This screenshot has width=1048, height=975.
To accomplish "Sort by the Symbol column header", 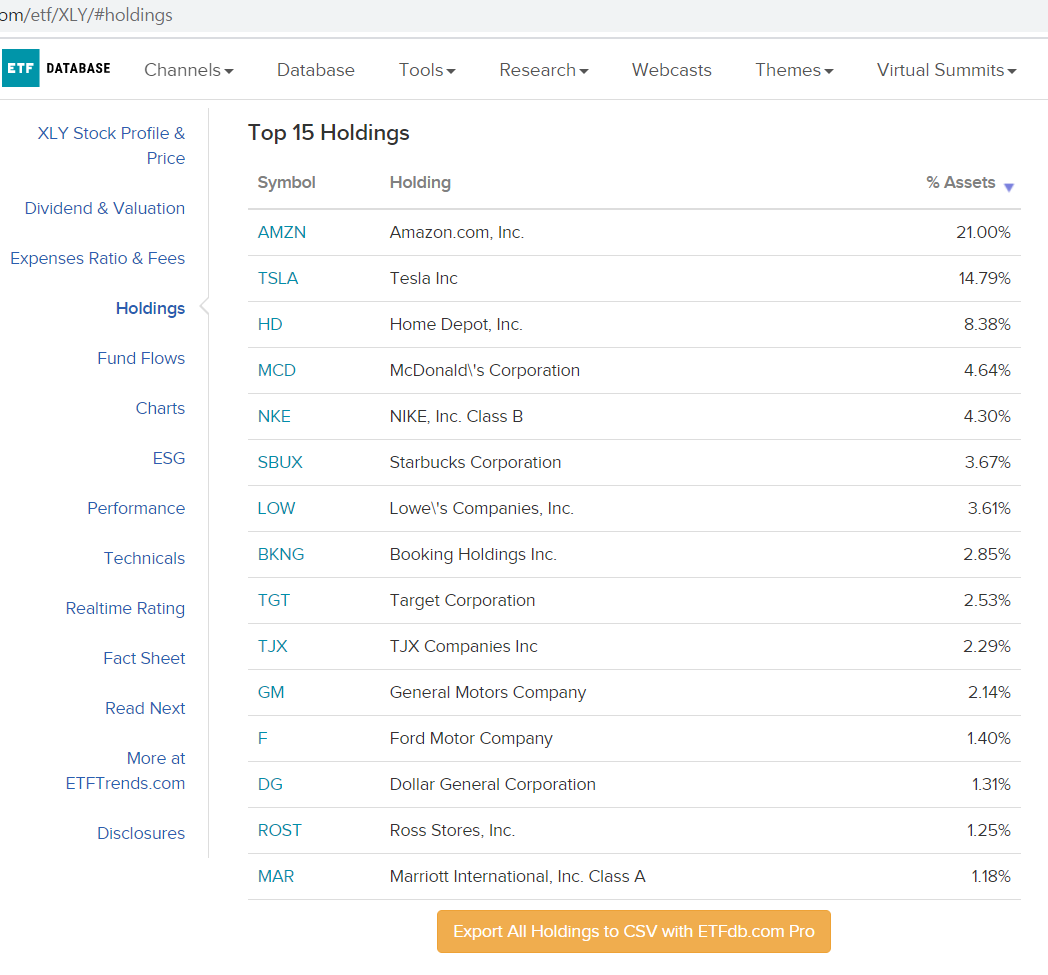I will click(286, 182).
